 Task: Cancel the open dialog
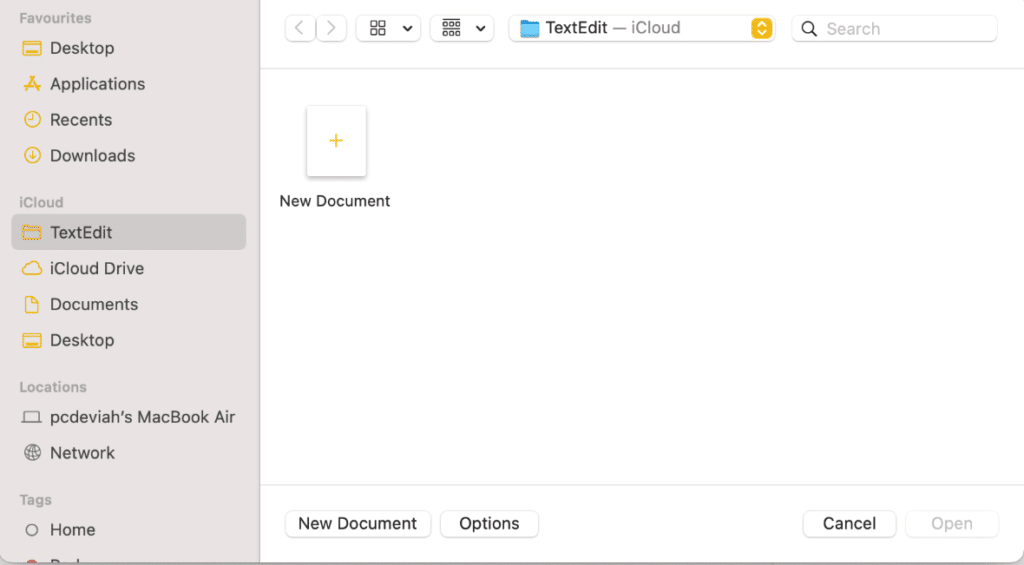pos(849,523)
